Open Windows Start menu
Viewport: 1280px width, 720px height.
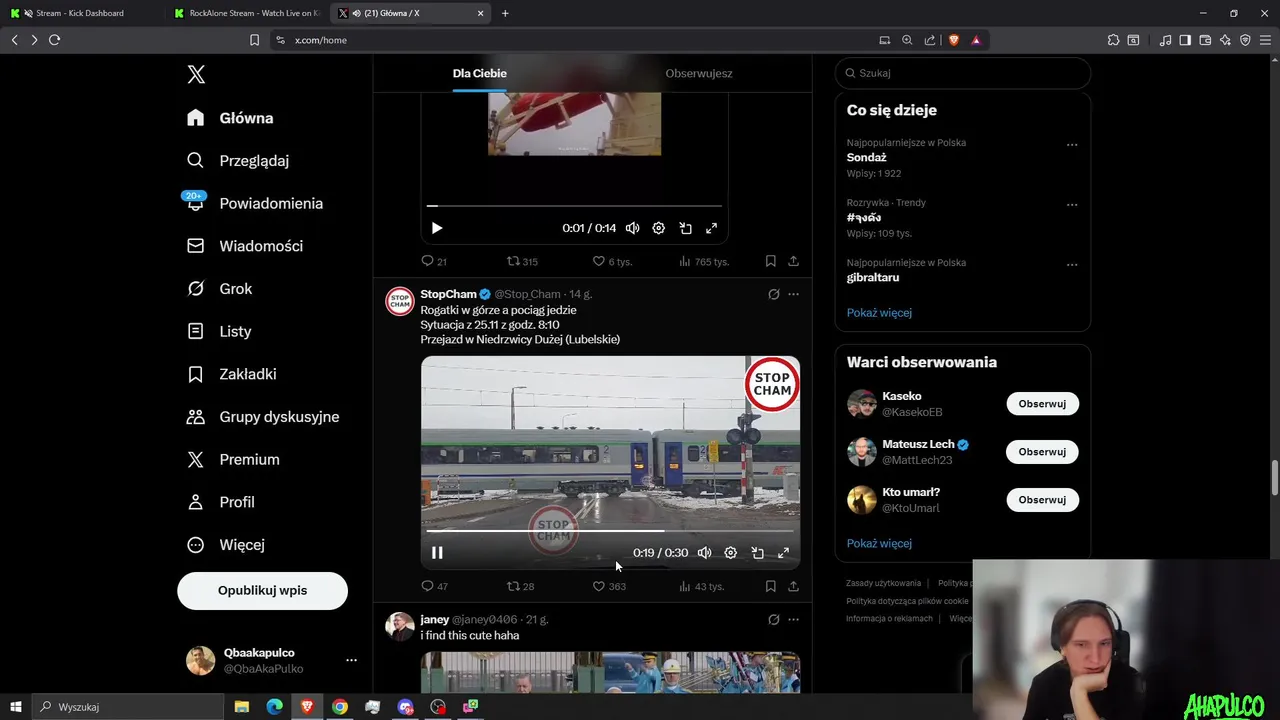(16, 707)
